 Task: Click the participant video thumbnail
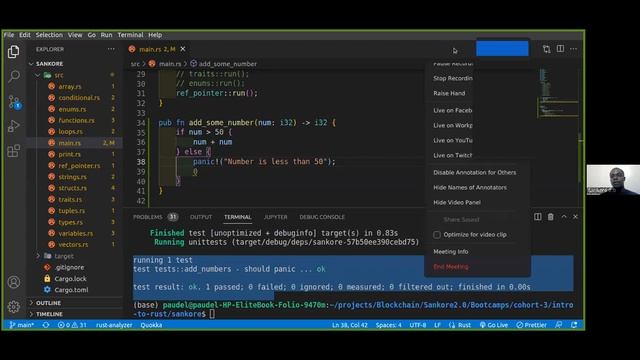click(x=613, y=180)
